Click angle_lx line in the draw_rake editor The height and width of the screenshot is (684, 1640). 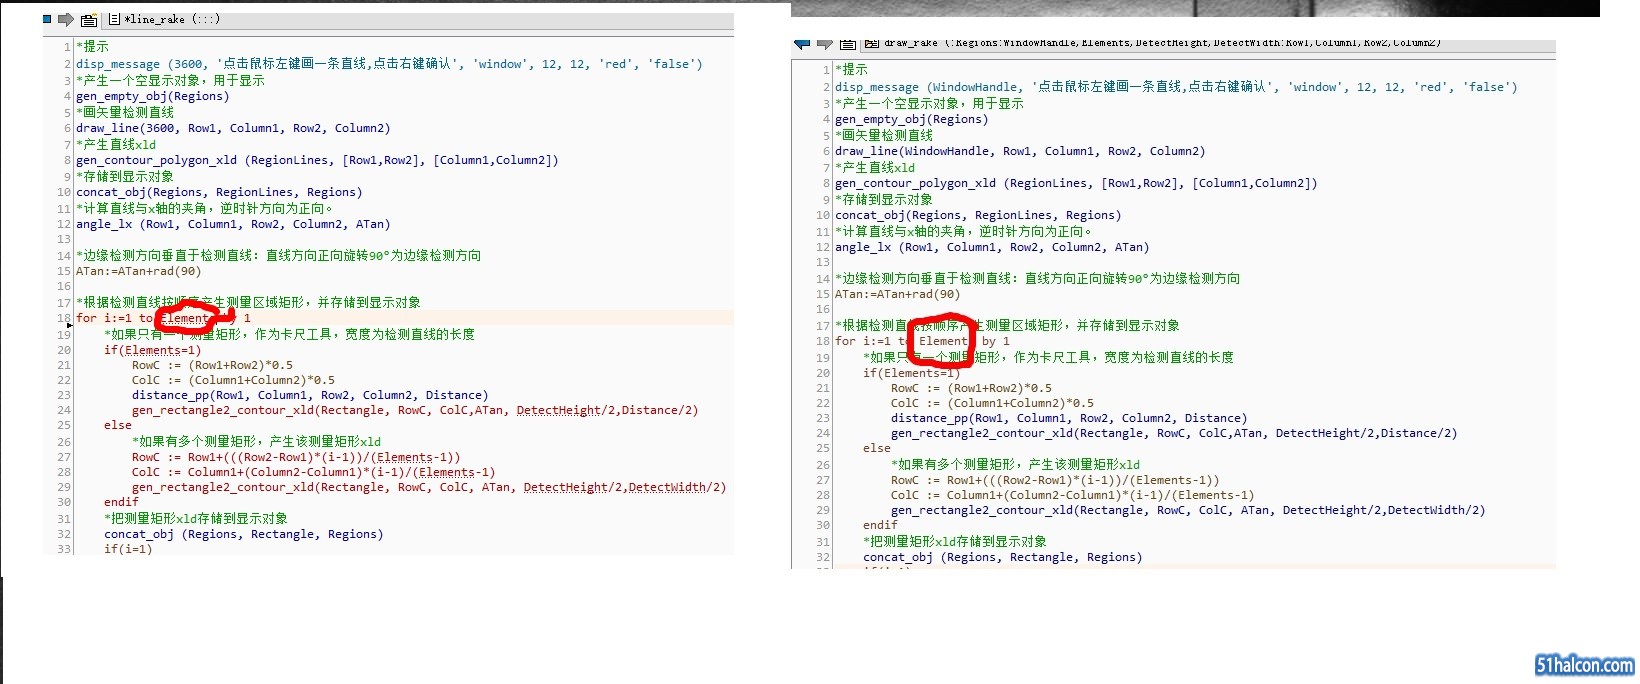[x=992, y=247]
